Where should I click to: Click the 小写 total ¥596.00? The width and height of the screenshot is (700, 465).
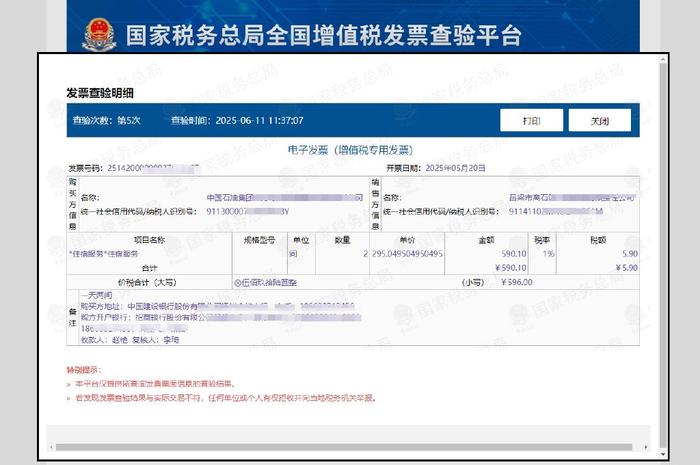[x=517, y=282]
